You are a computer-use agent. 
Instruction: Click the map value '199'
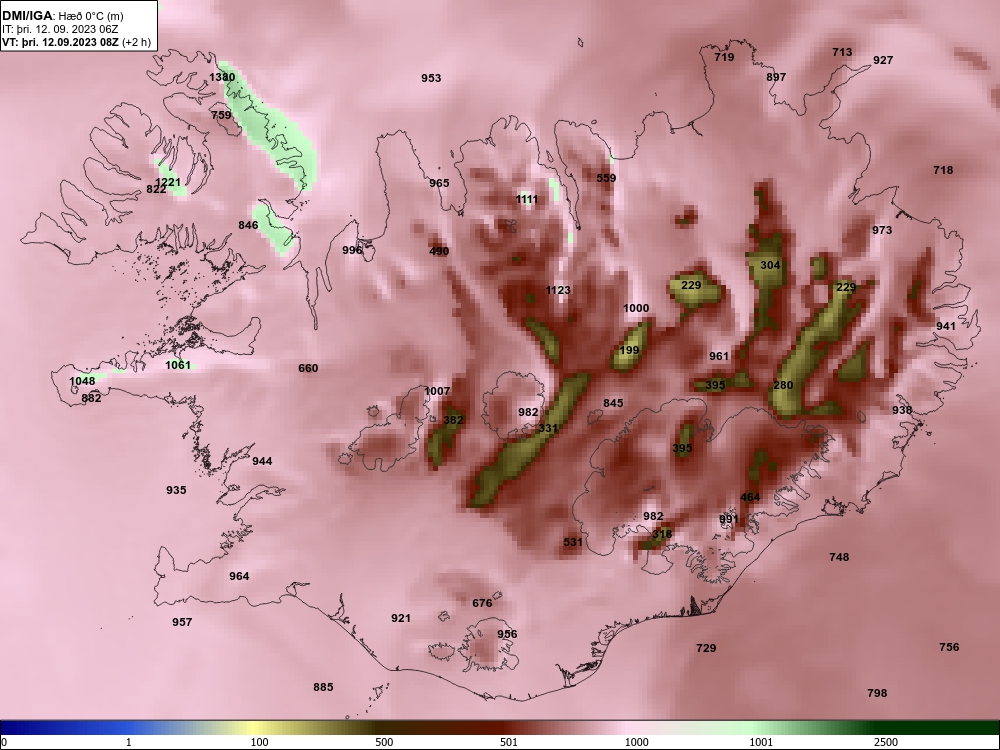[629, 349]
